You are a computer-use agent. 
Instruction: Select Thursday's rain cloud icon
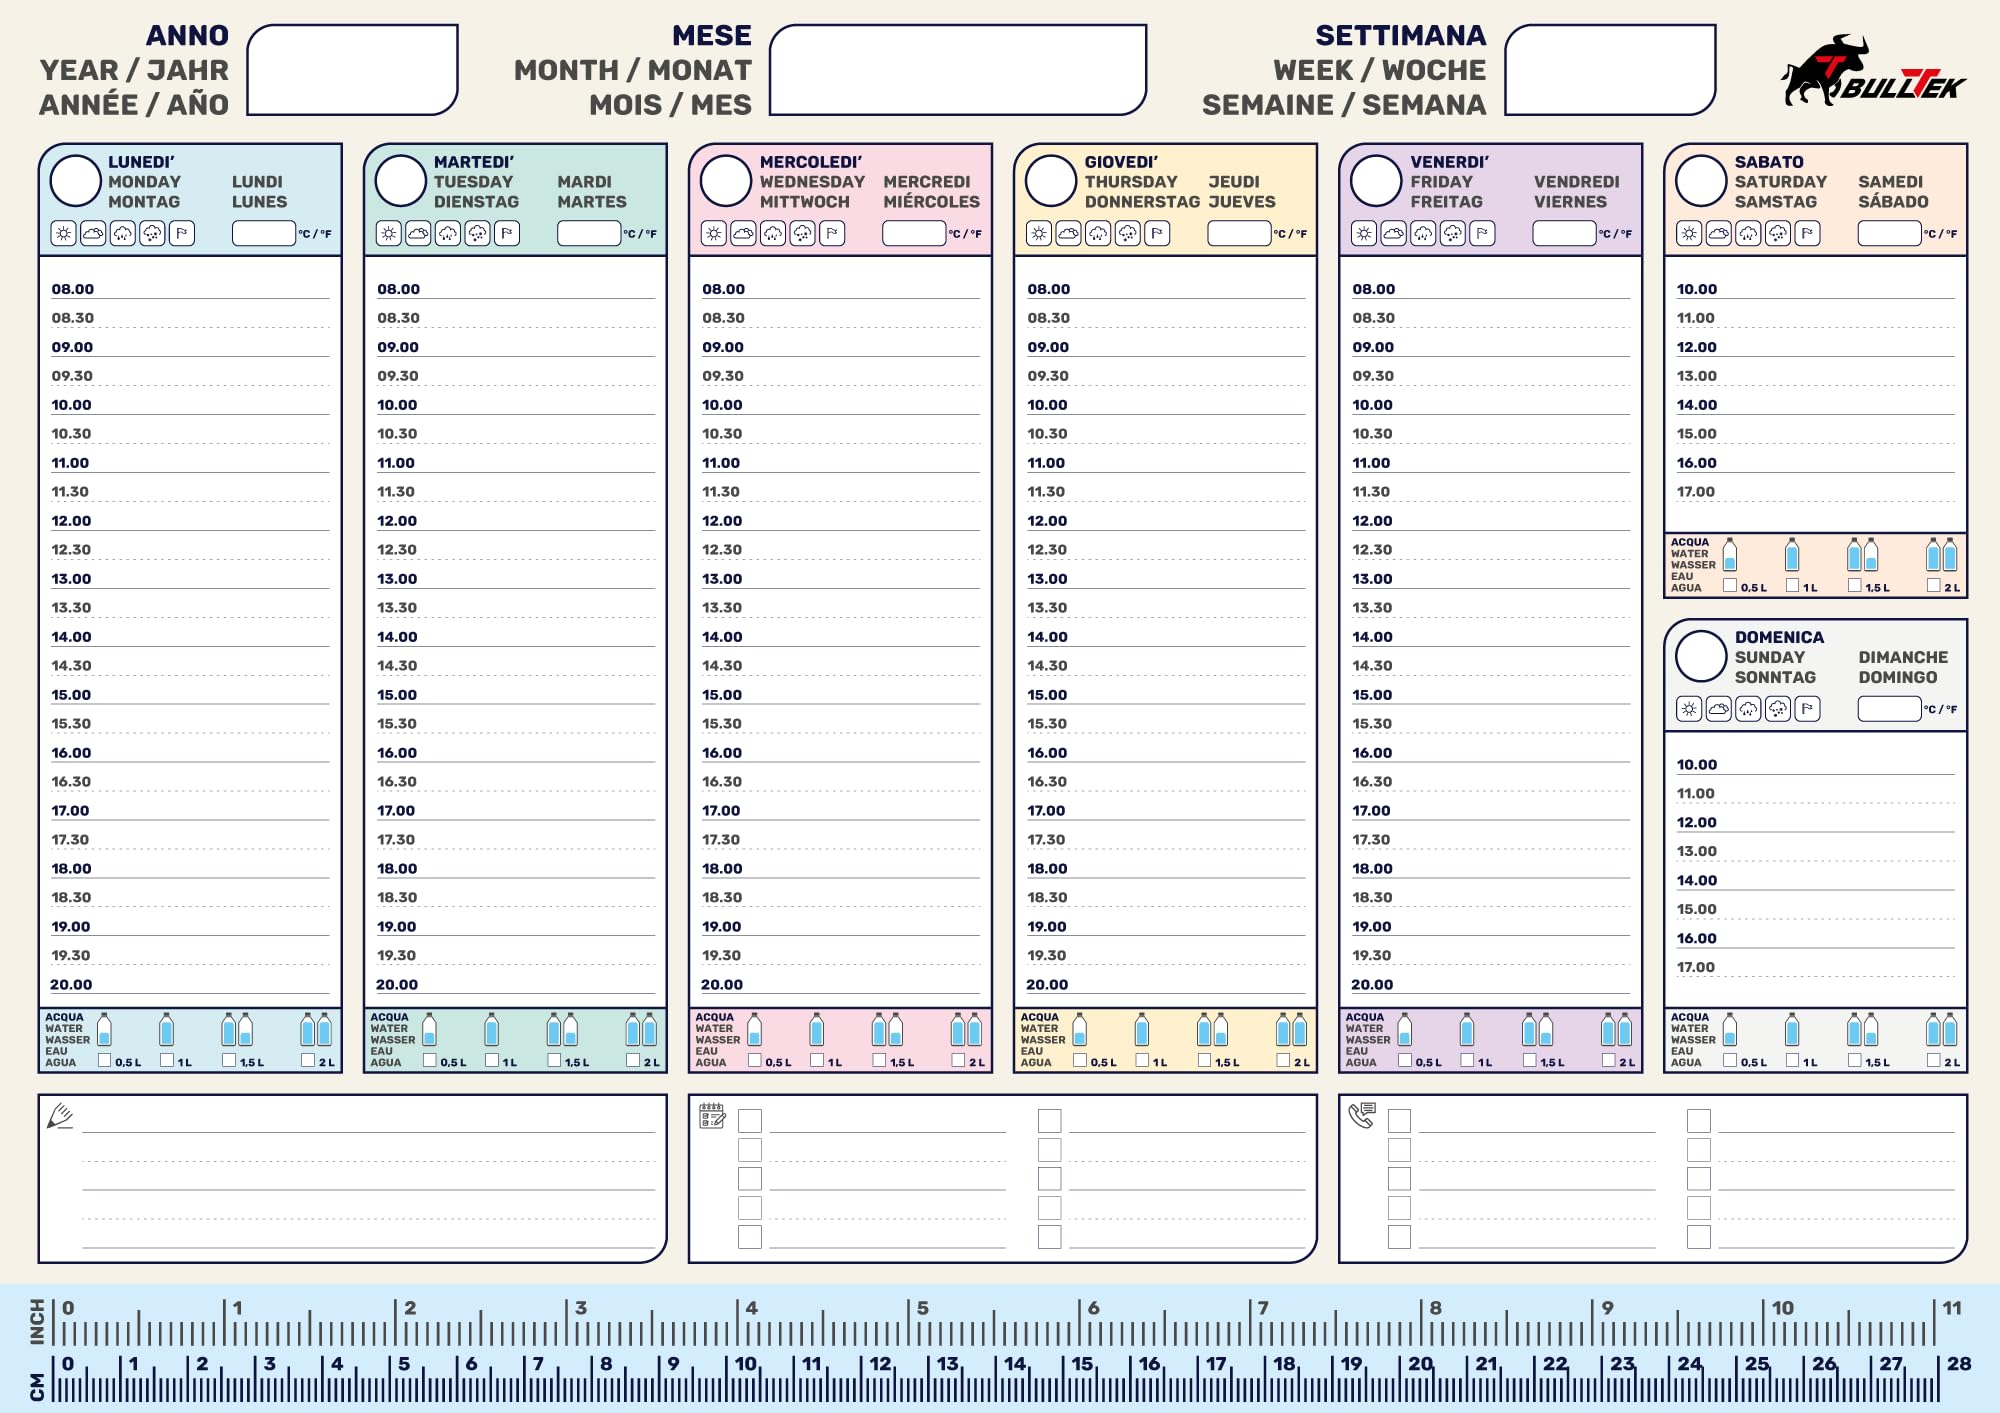pyautogui.click(x=1098, y=234)
